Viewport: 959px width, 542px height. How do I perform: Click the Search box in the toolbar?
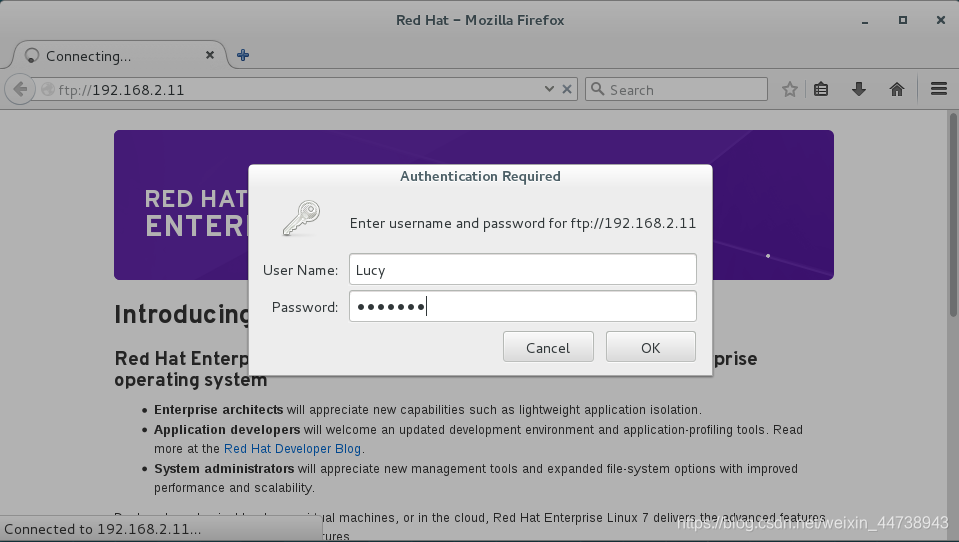[676, 89]
